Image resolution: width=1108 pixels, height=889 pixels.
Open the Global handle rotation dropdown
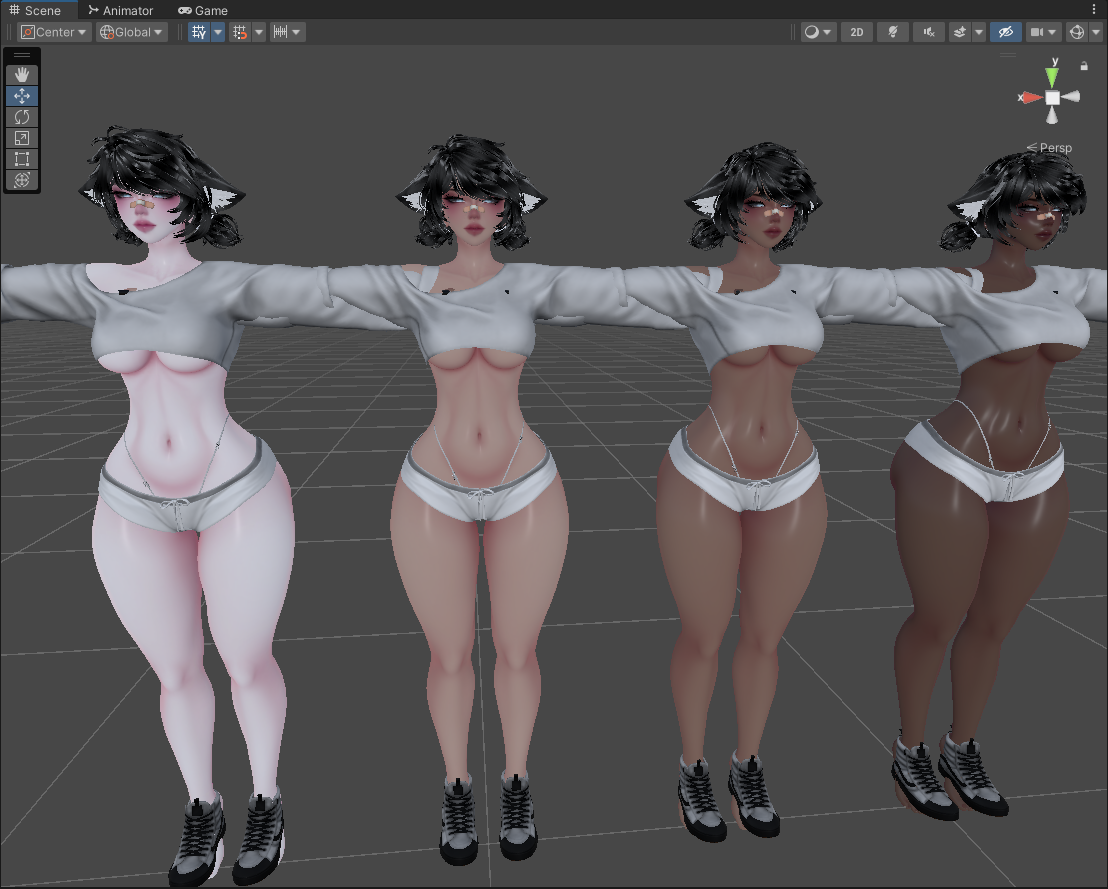pos(132,32)
